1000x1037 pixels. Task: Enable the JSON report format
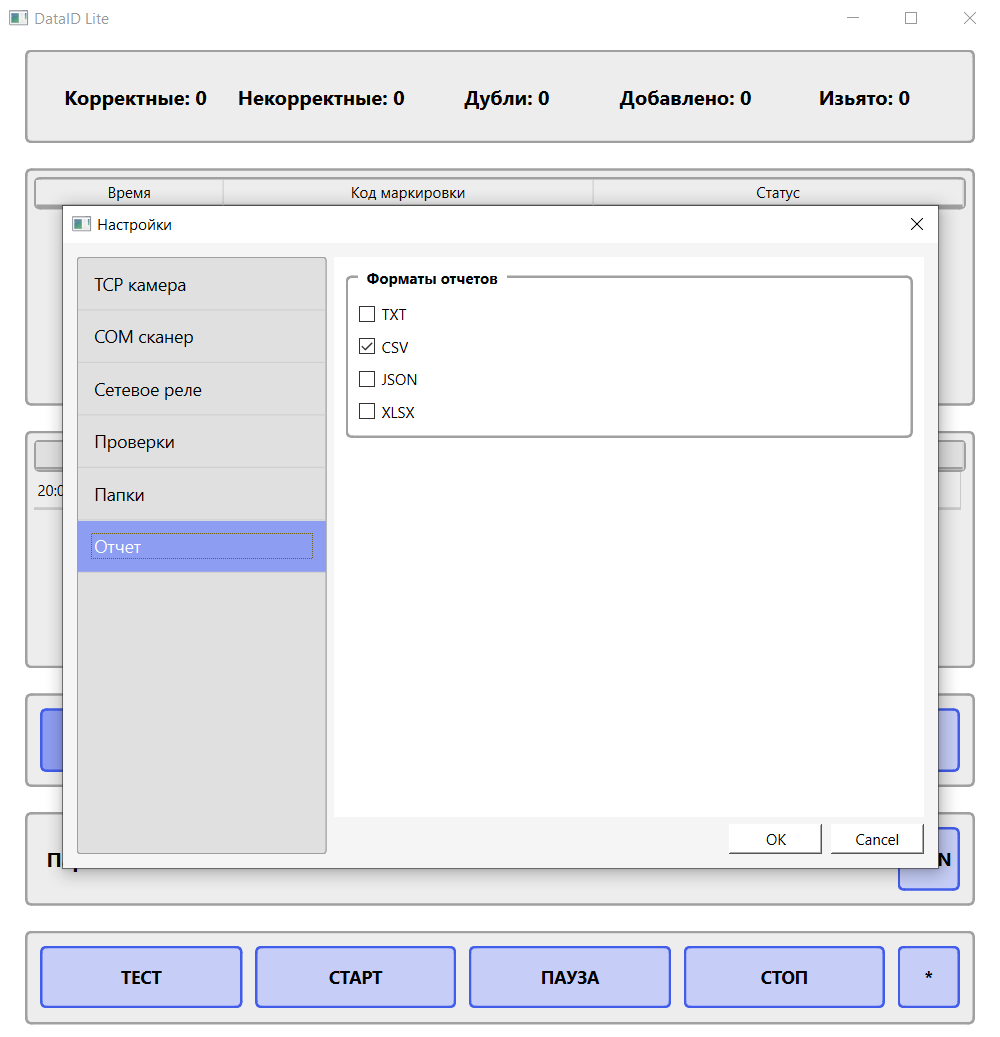366,379
